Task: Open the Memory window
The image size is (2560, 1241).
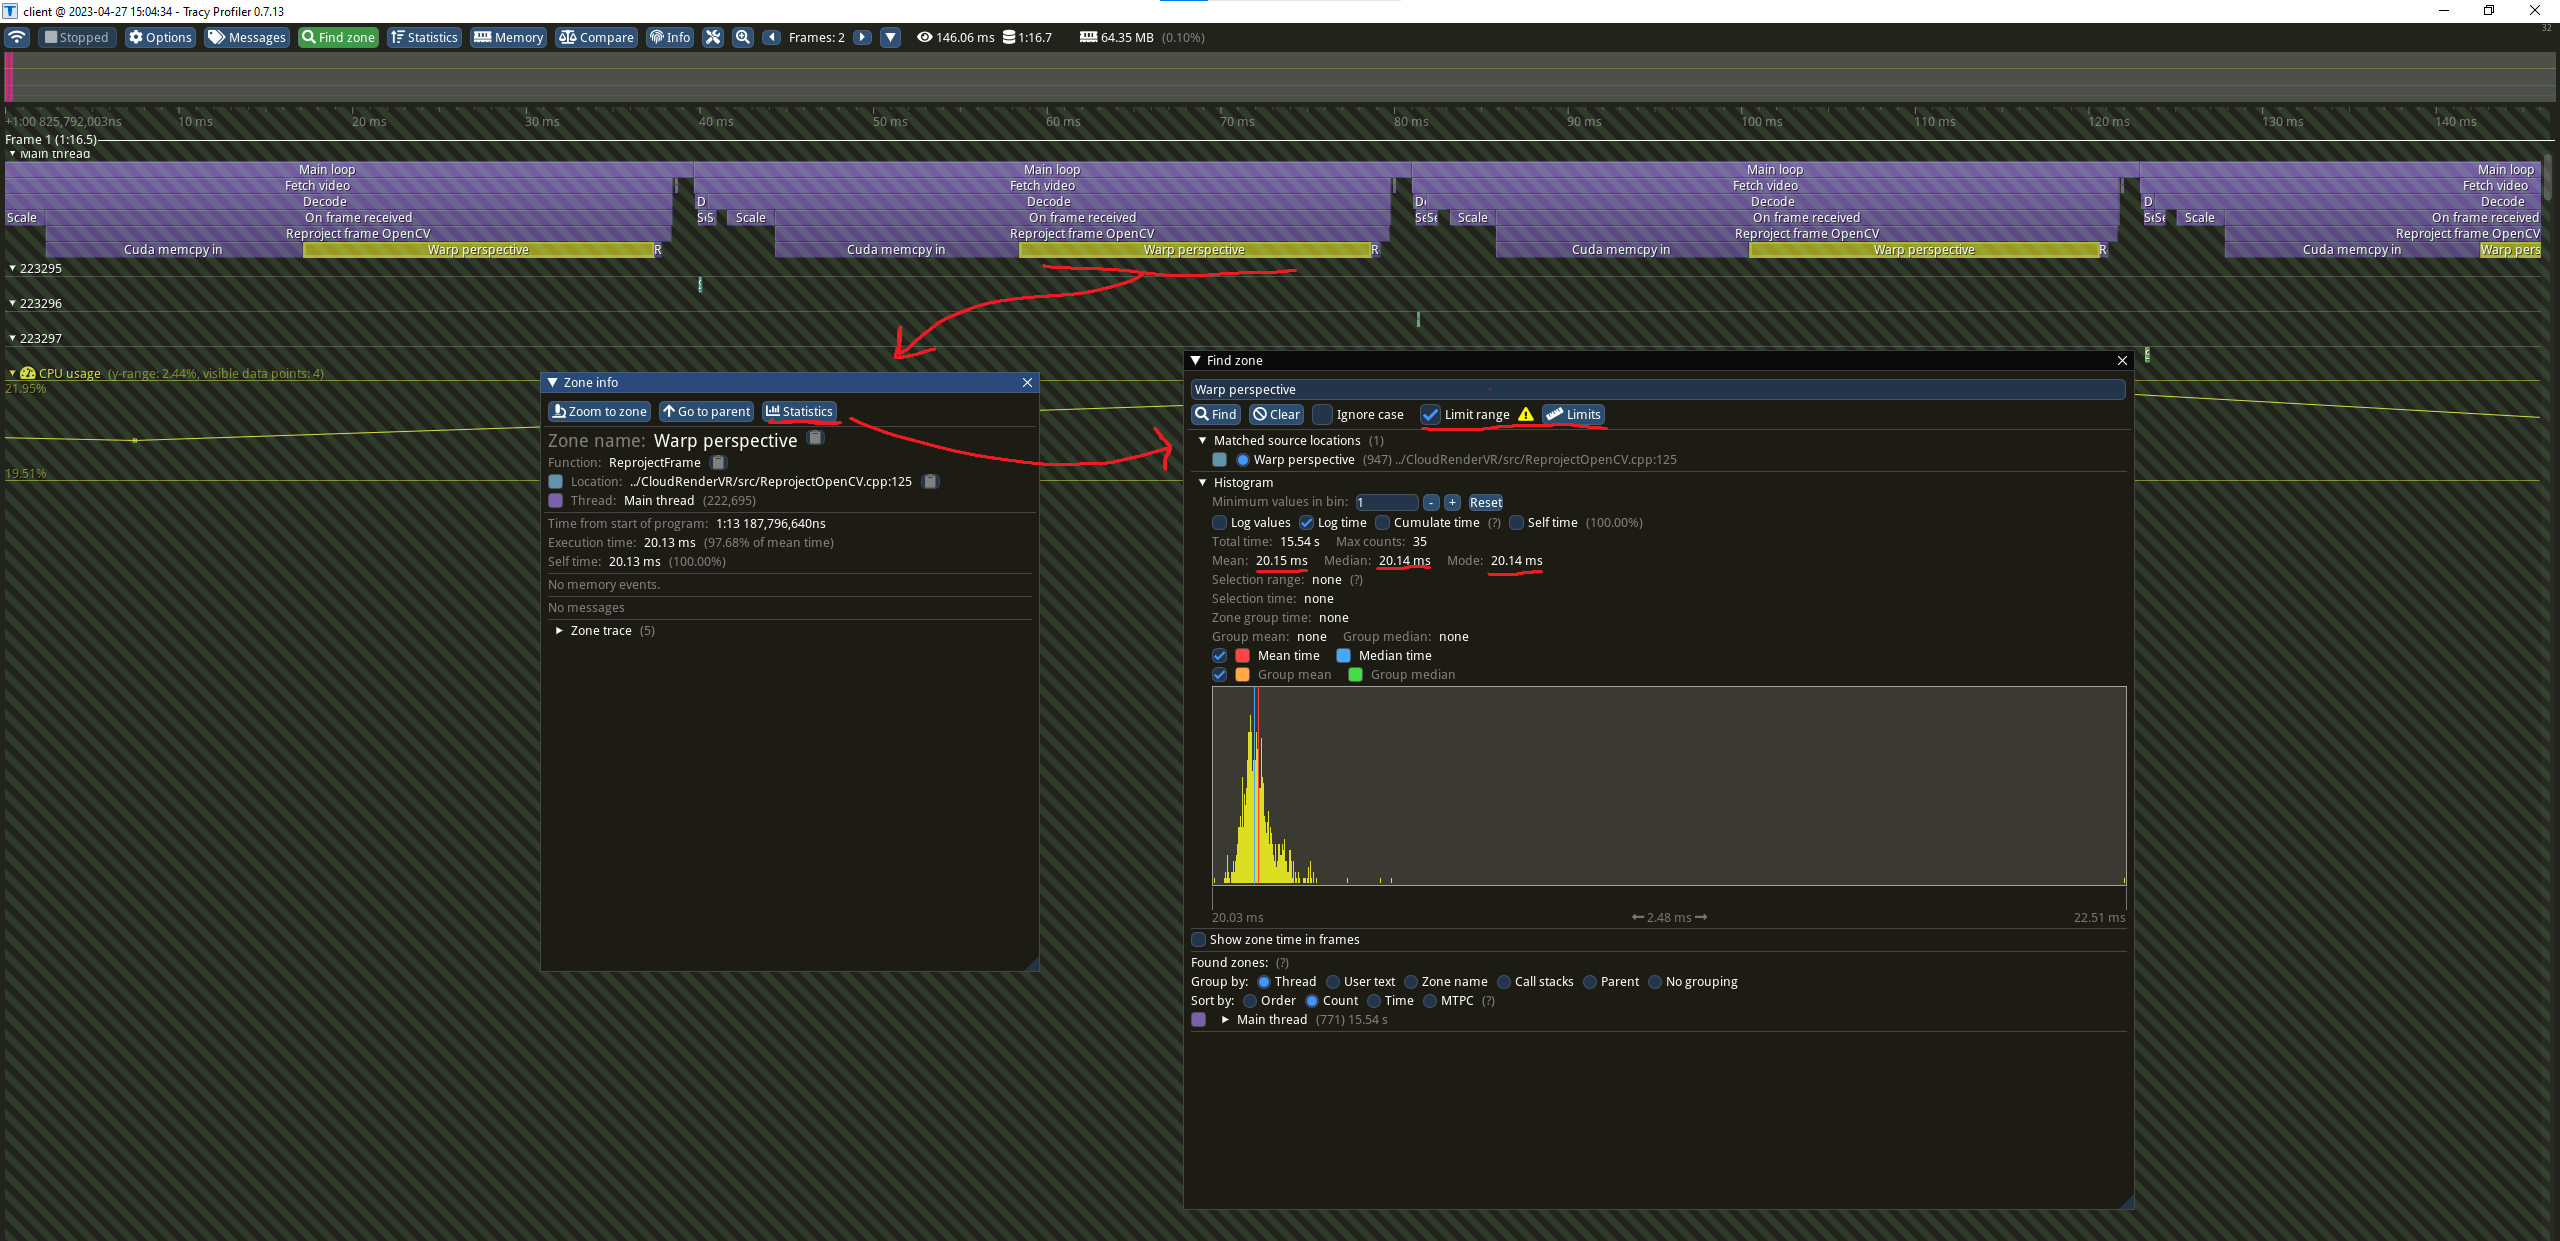Action: point(508,37)
